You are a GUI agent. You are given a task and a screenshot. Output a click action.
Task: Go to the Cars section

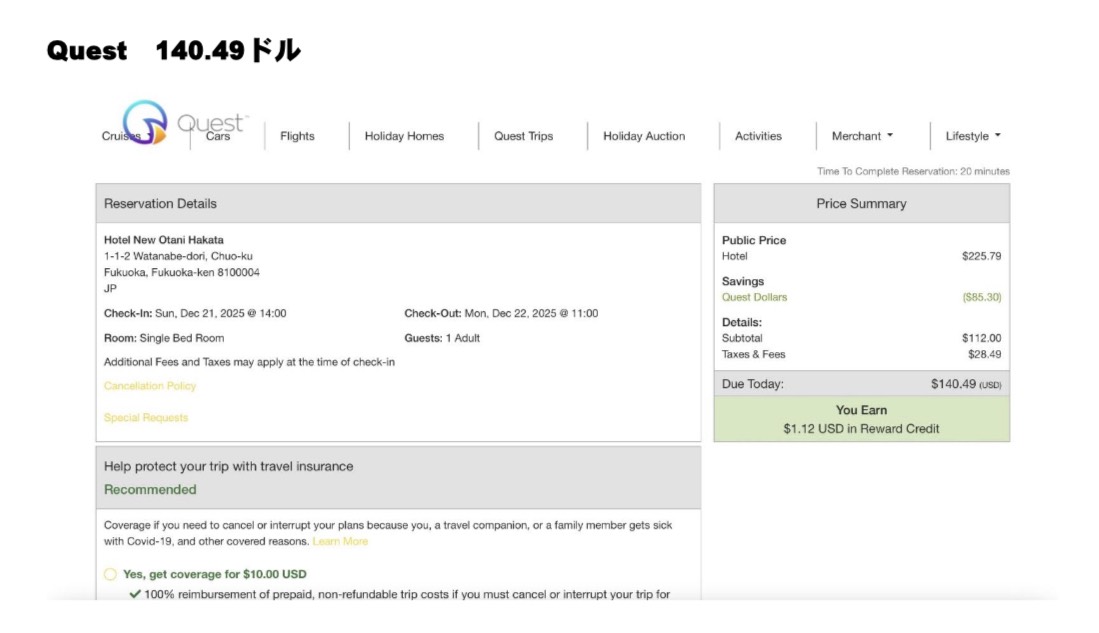pos(218,137)
